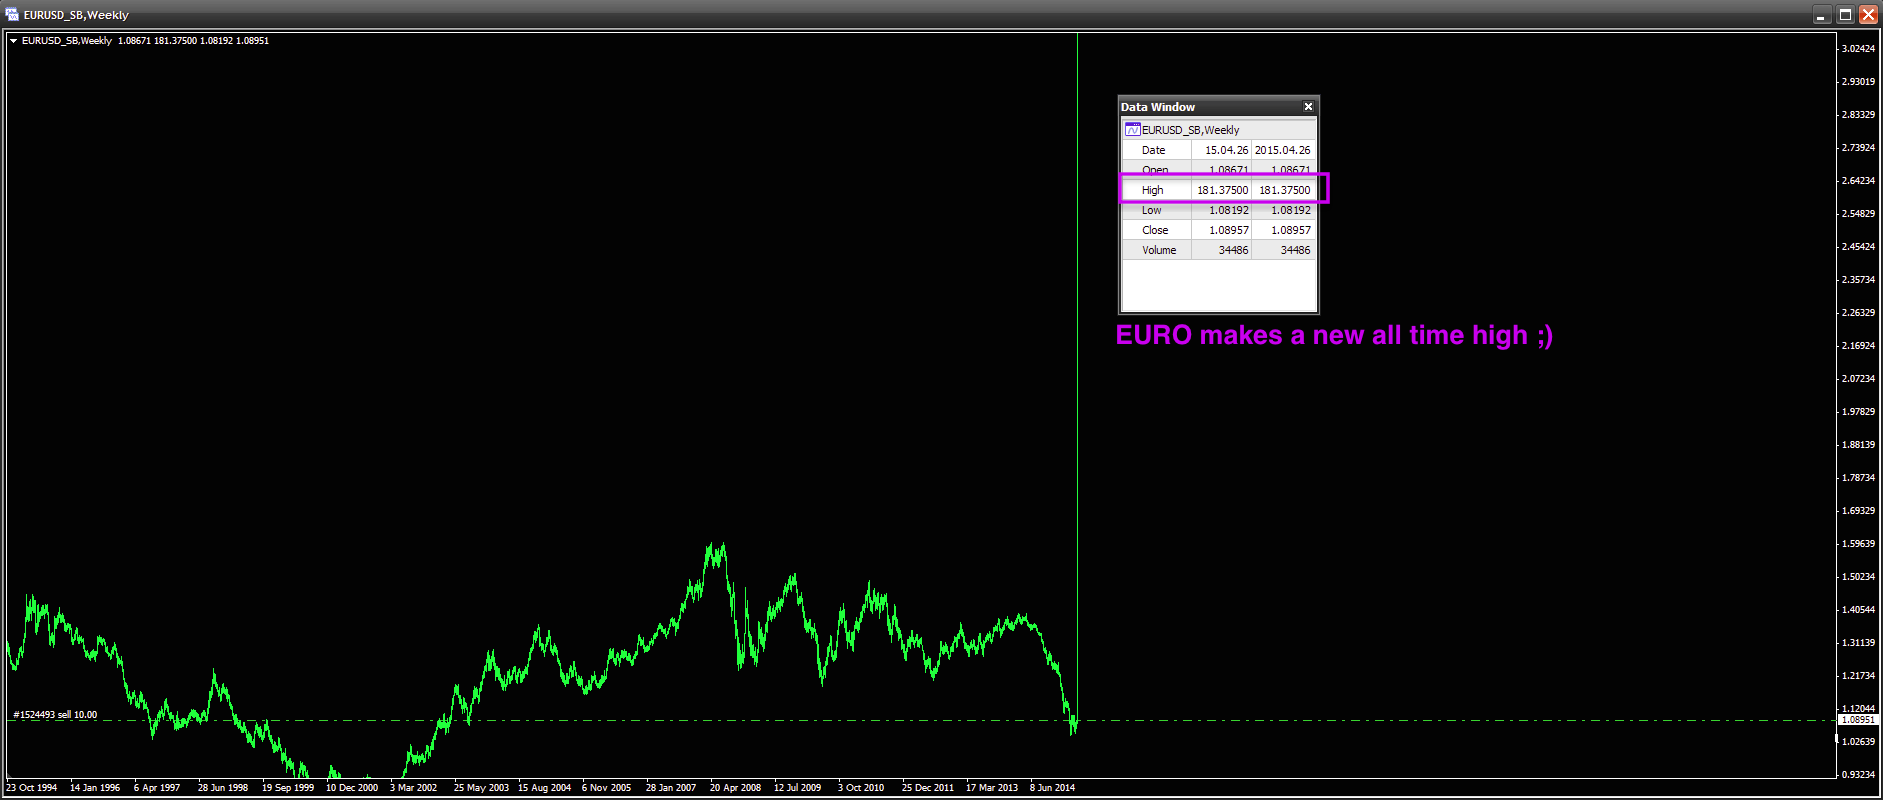Click the '15 Aug 2004' date on time axis
The image size is (1883, 800).
[x=544, y=788]
